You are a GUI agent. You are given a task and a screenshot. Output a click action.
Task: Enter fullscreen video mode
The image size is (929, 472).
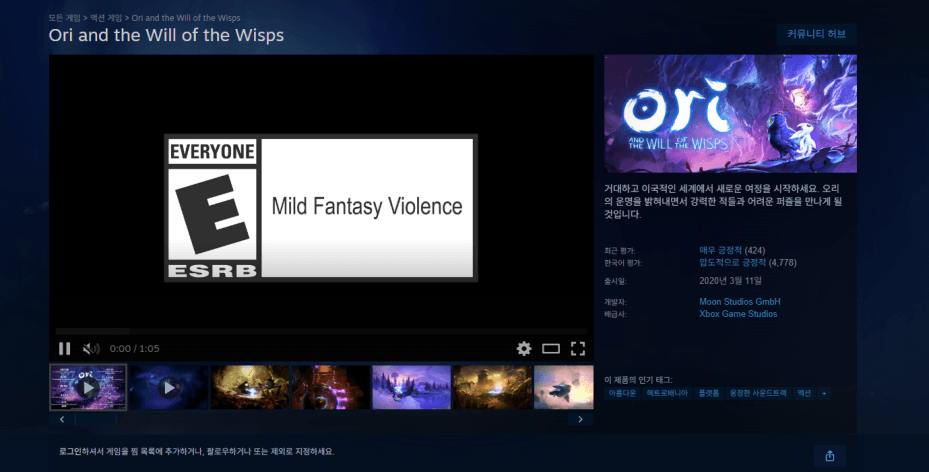coord(578,348)
